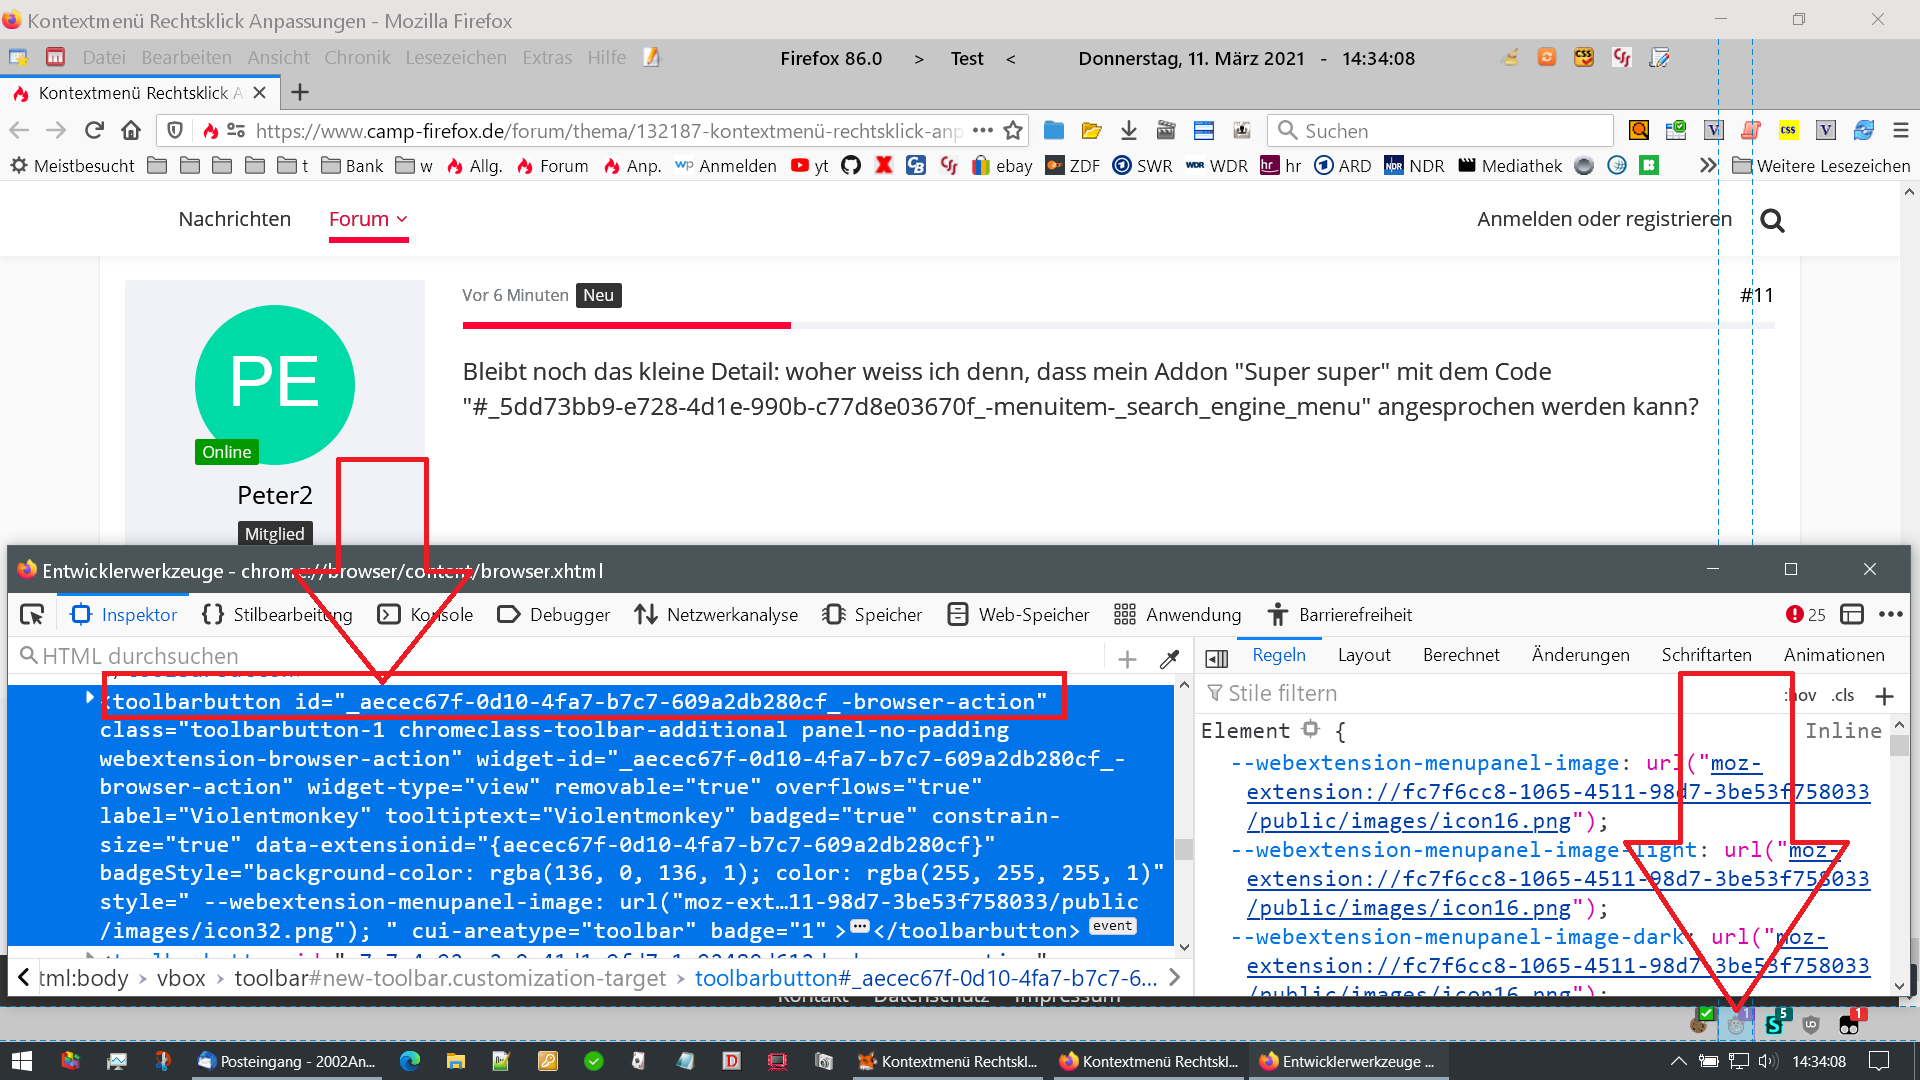
Task: Click the eyedropper color picker icon
Action: click(x=1169, y=658)
